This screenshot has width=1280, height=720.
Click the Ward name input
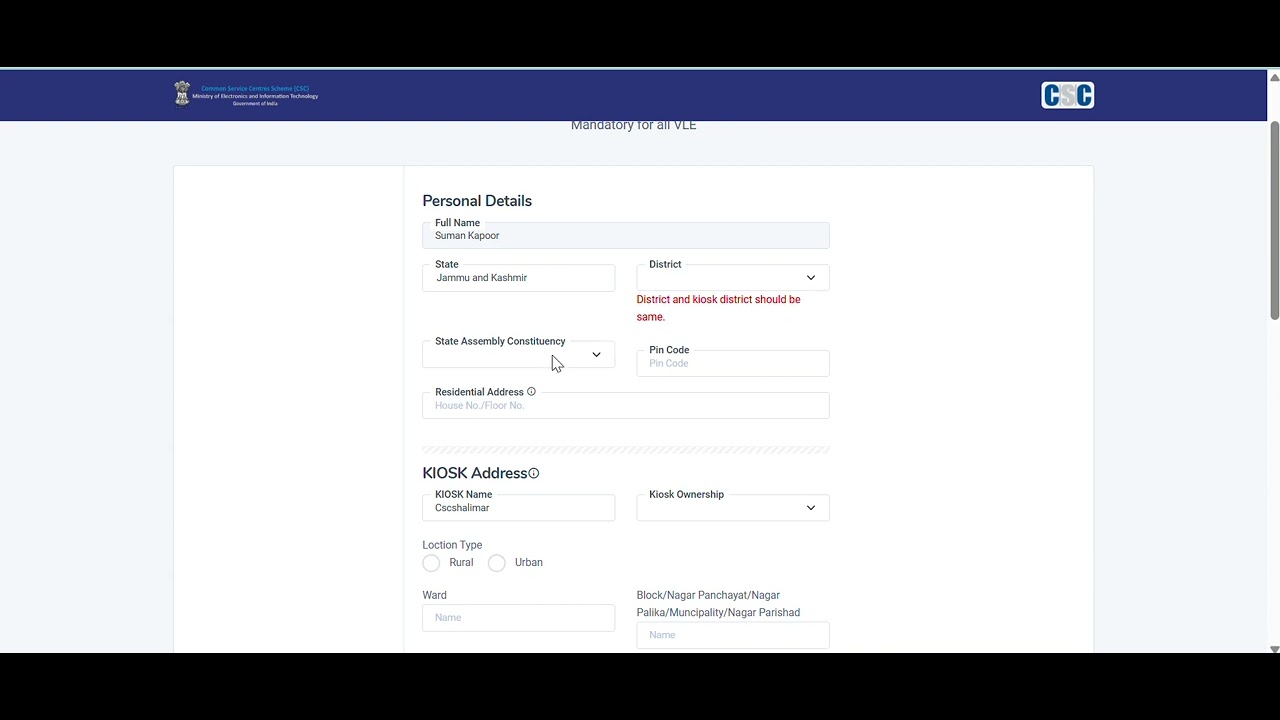(519, 618)
